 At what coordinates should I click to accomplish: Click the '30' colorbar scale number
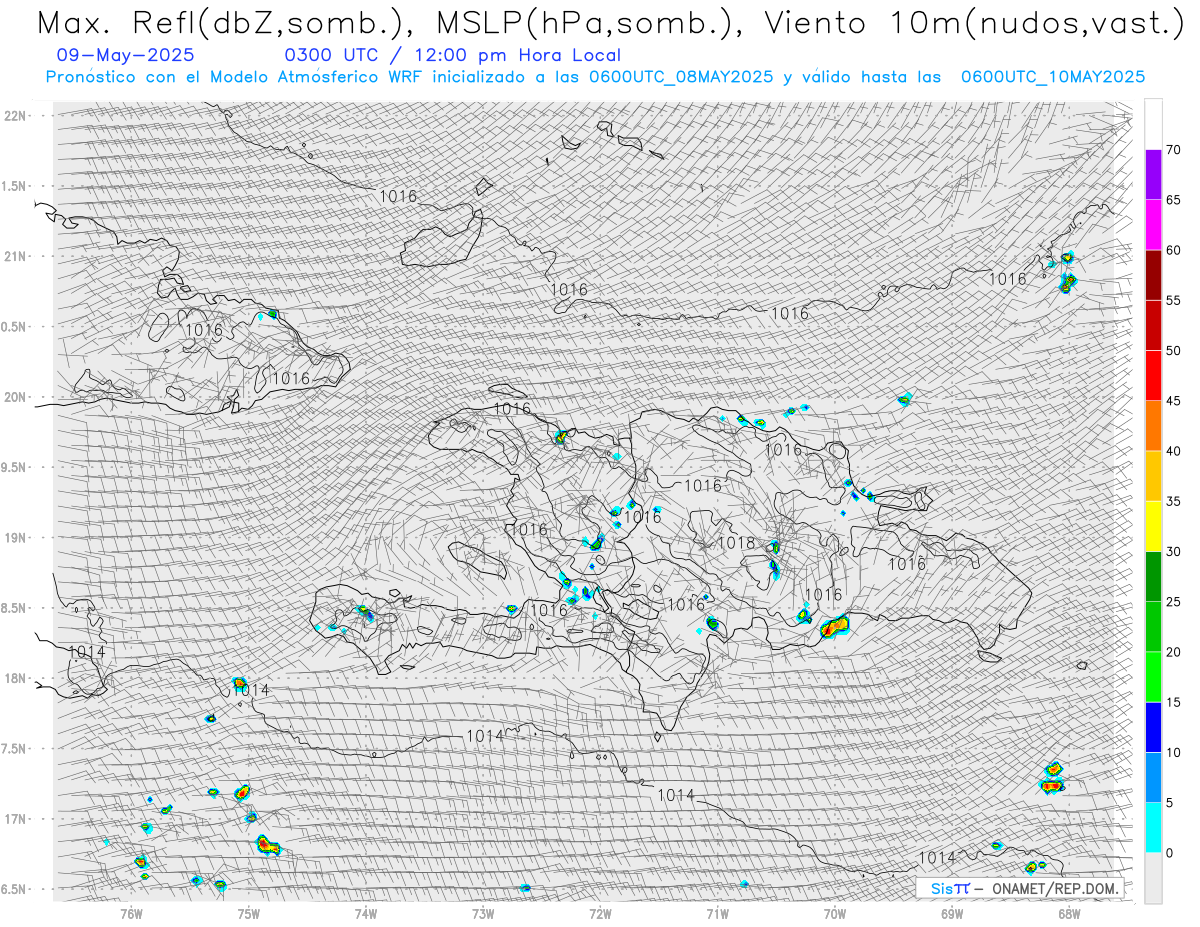click(x=1173, y=552)
